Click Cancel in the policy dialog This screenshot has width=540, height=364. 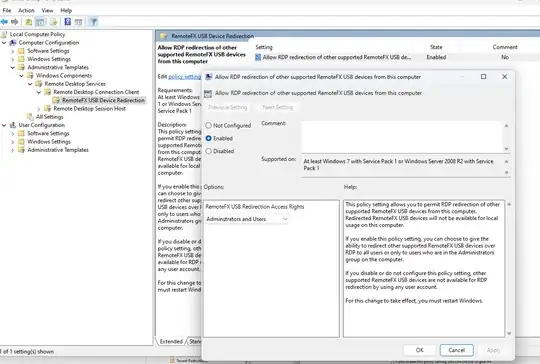457,350
